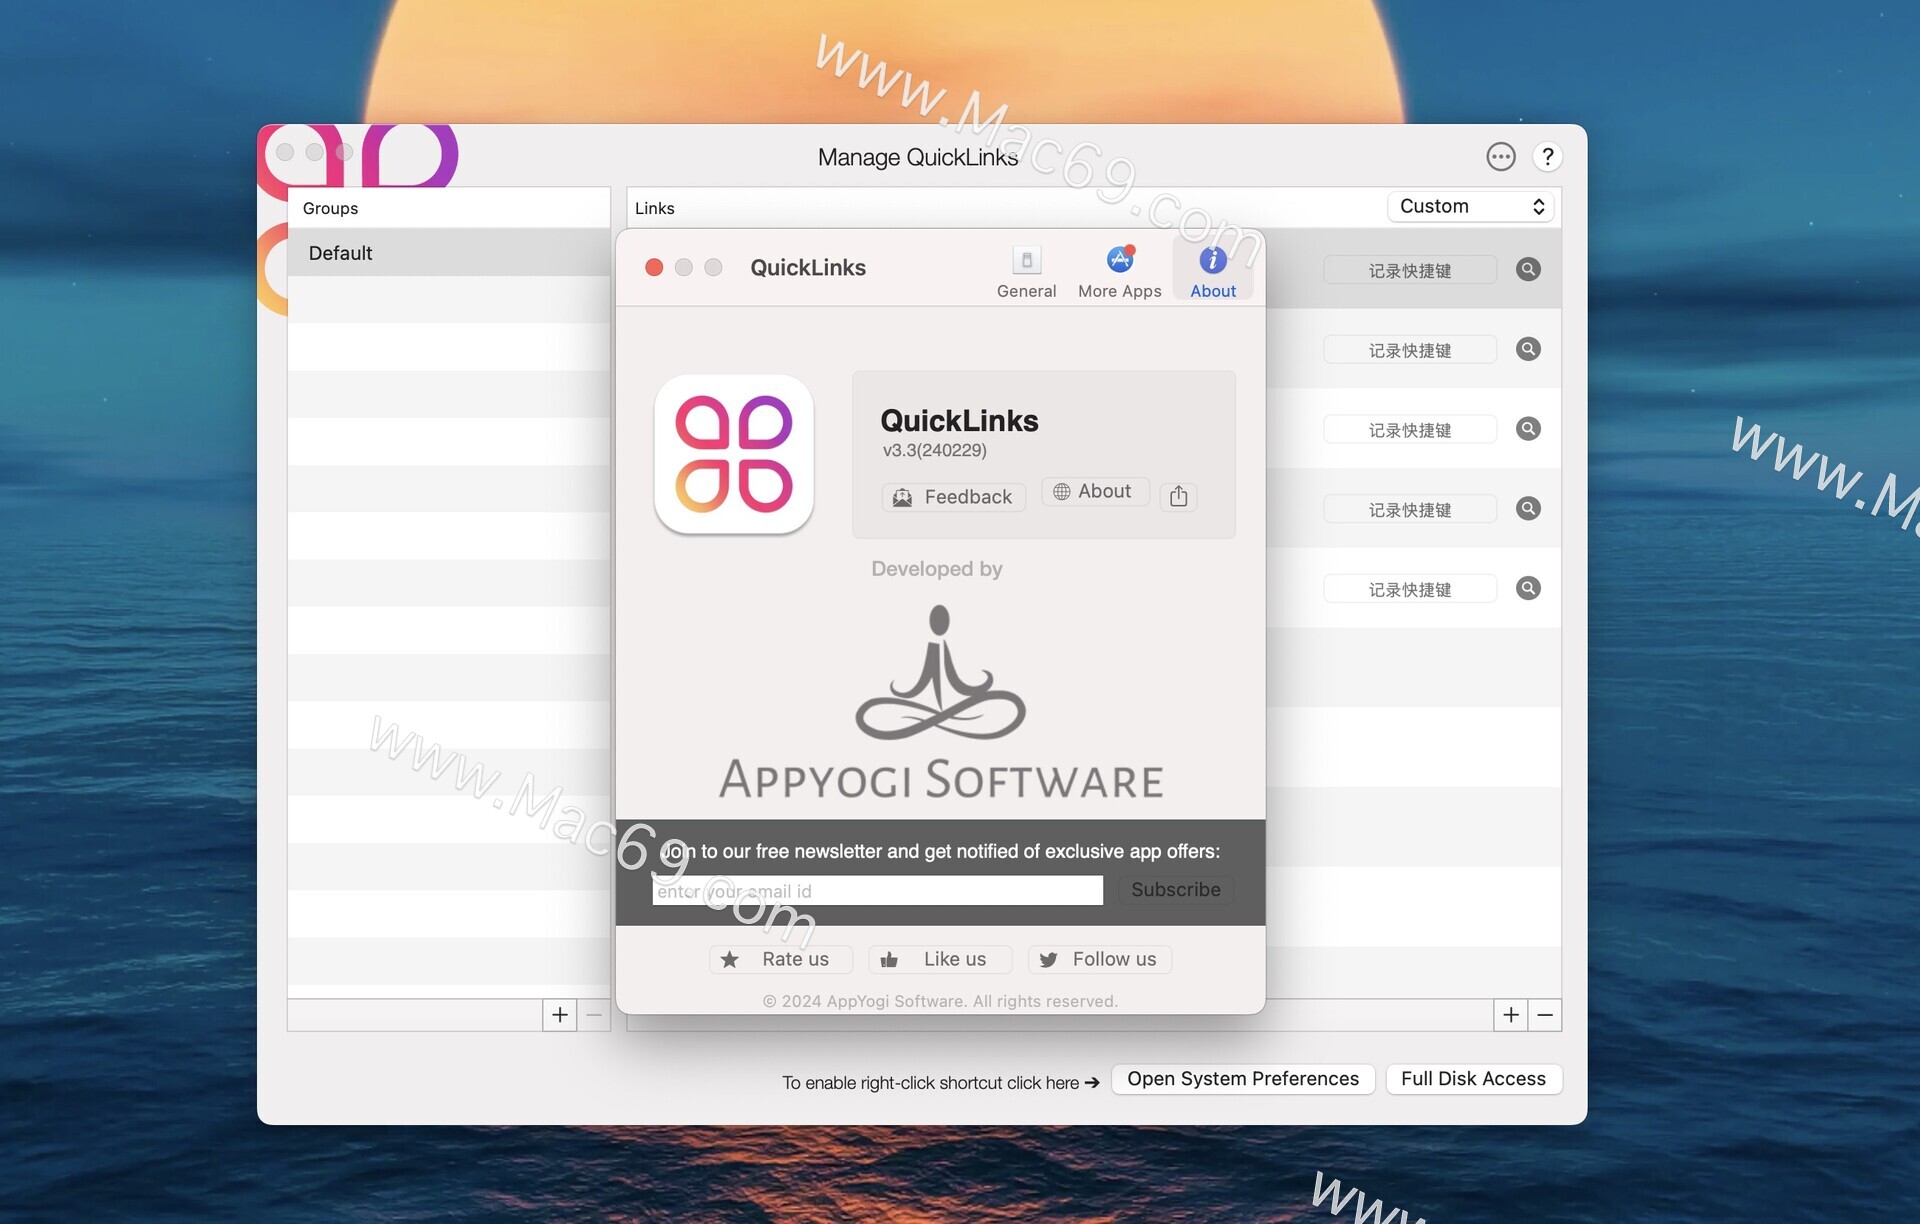Viewport: 1920px width, 1224px height.
Task: Focus the newsletter email input field
Action: [x=877, y=890]
